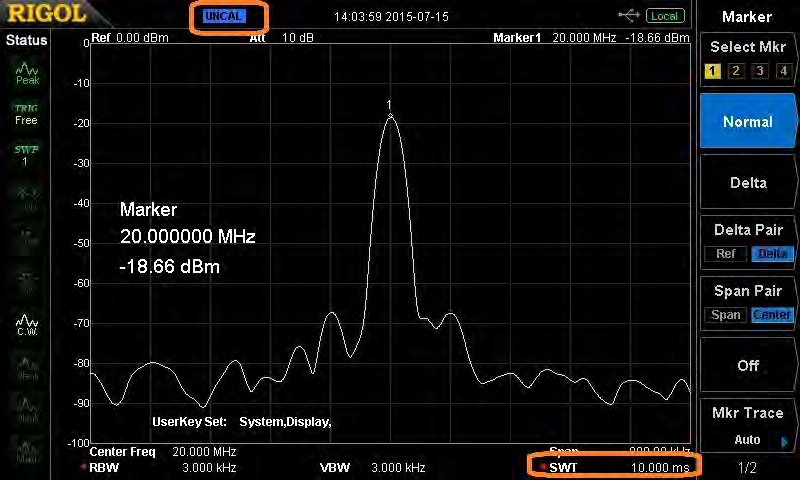The image size is (800, 480).
Task: Click the Marker1 20.000 MHz readout
Action: 555,37
